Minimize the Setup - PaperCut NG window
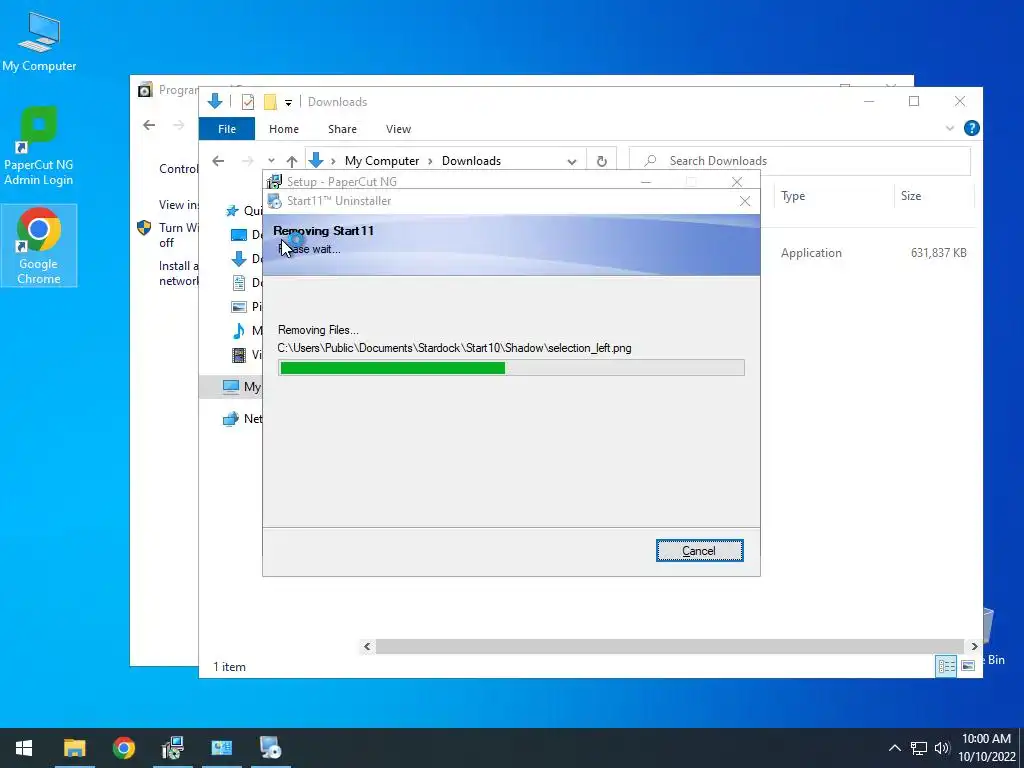This screenshot has height=768, width=1024. (x=645, y=182)
